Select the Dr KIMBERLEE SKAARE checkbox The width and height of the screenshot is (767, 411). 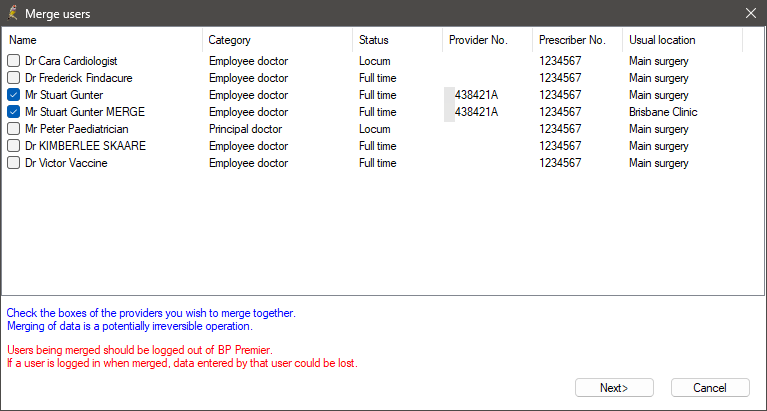(x=14, y=146)
